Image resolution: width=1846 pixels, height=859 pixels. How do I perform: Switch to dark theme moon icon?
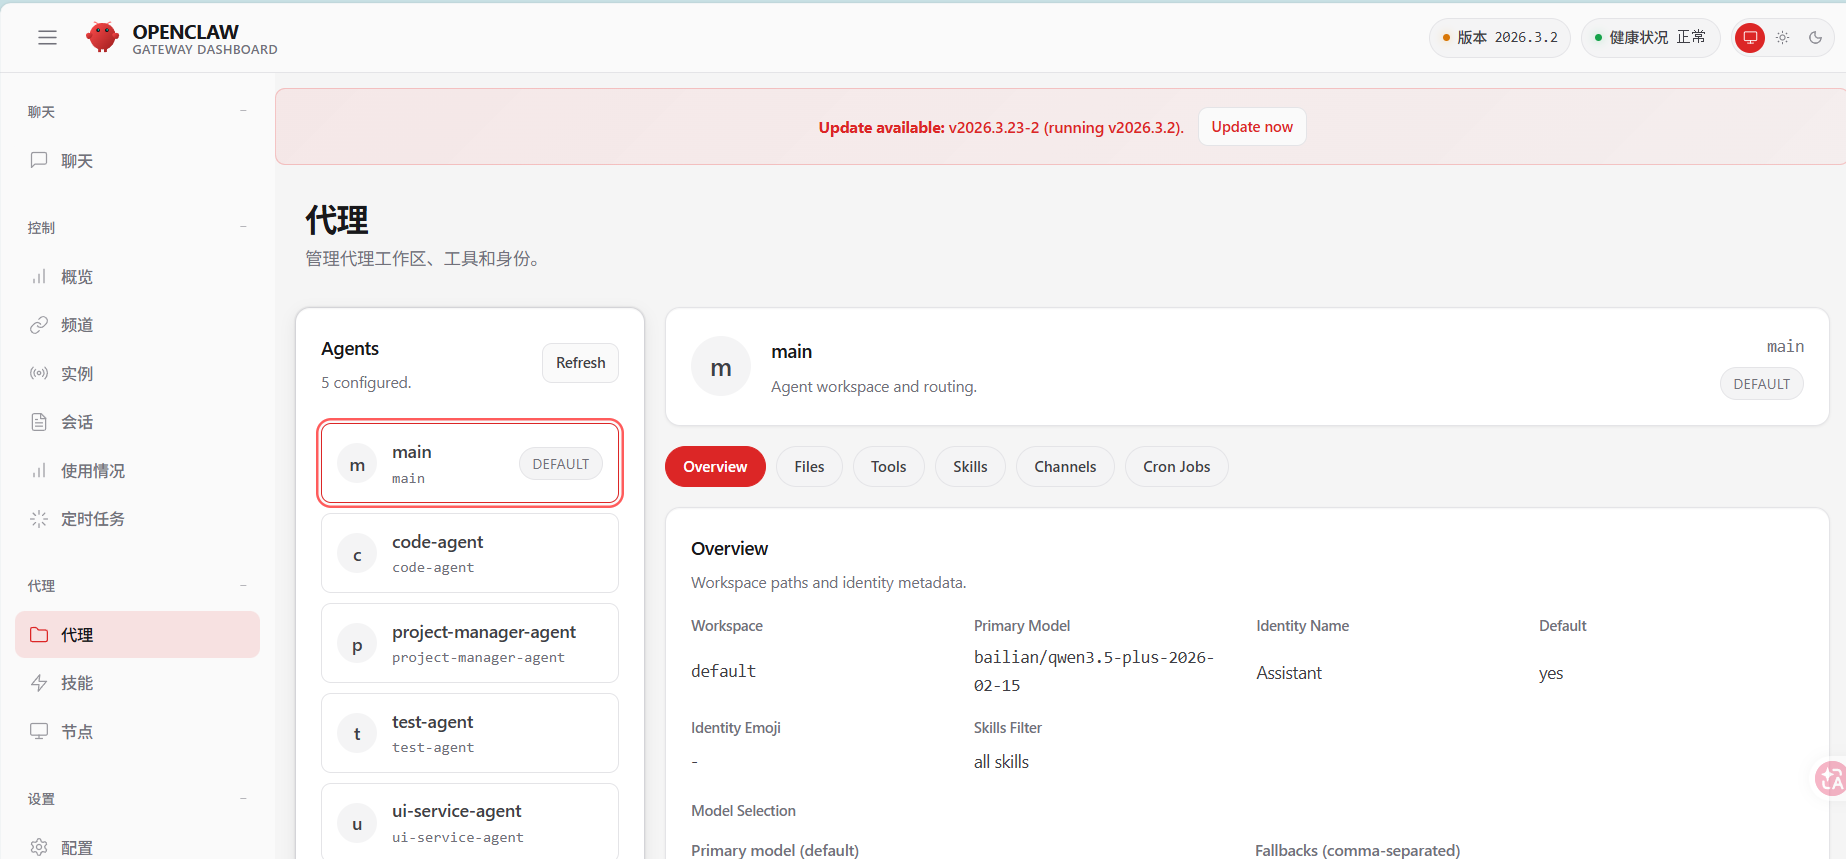tap(1815, 38)
